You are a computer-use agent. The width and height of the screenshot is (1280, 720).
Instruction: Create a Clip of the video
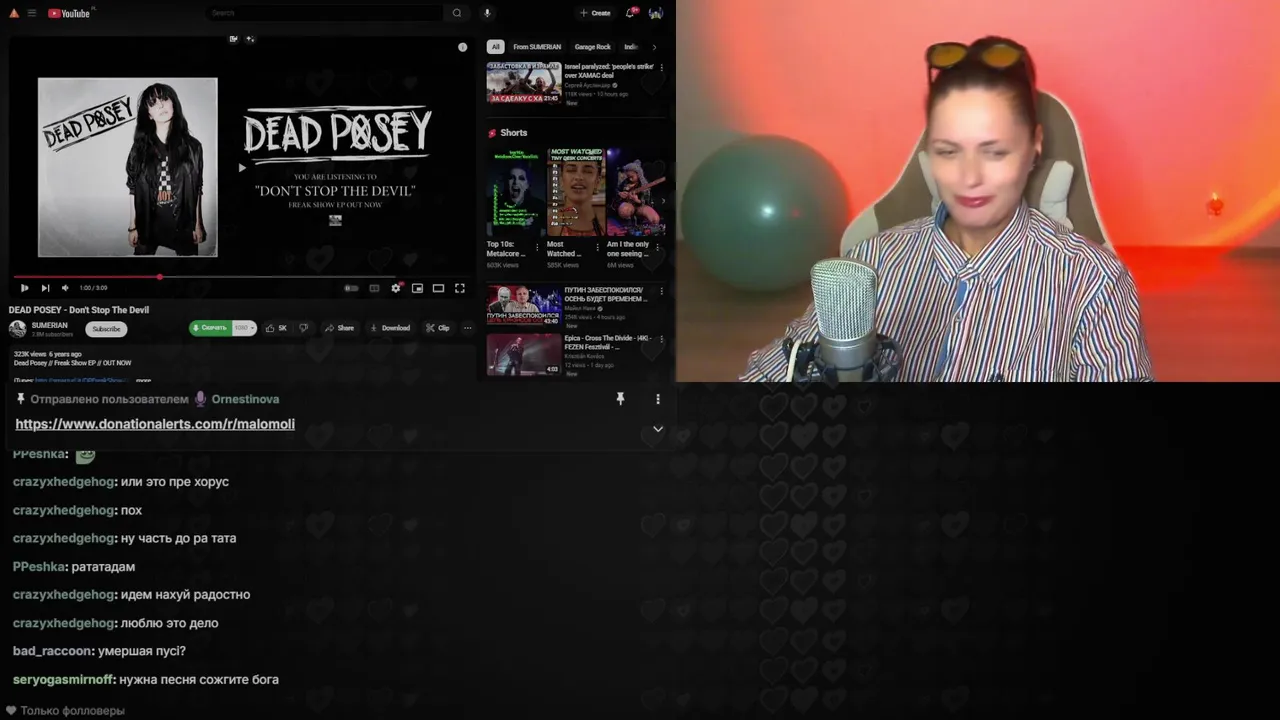tap(438, 328)
